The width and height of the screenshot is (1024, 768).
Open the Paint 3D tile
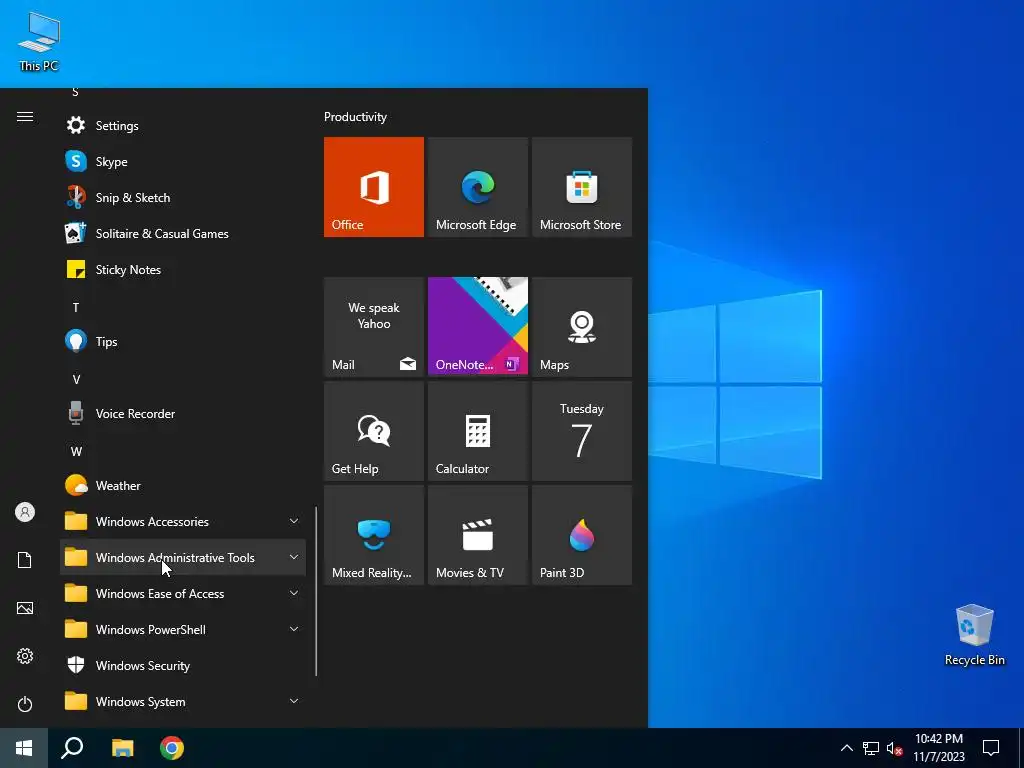[x=581, y=535]
